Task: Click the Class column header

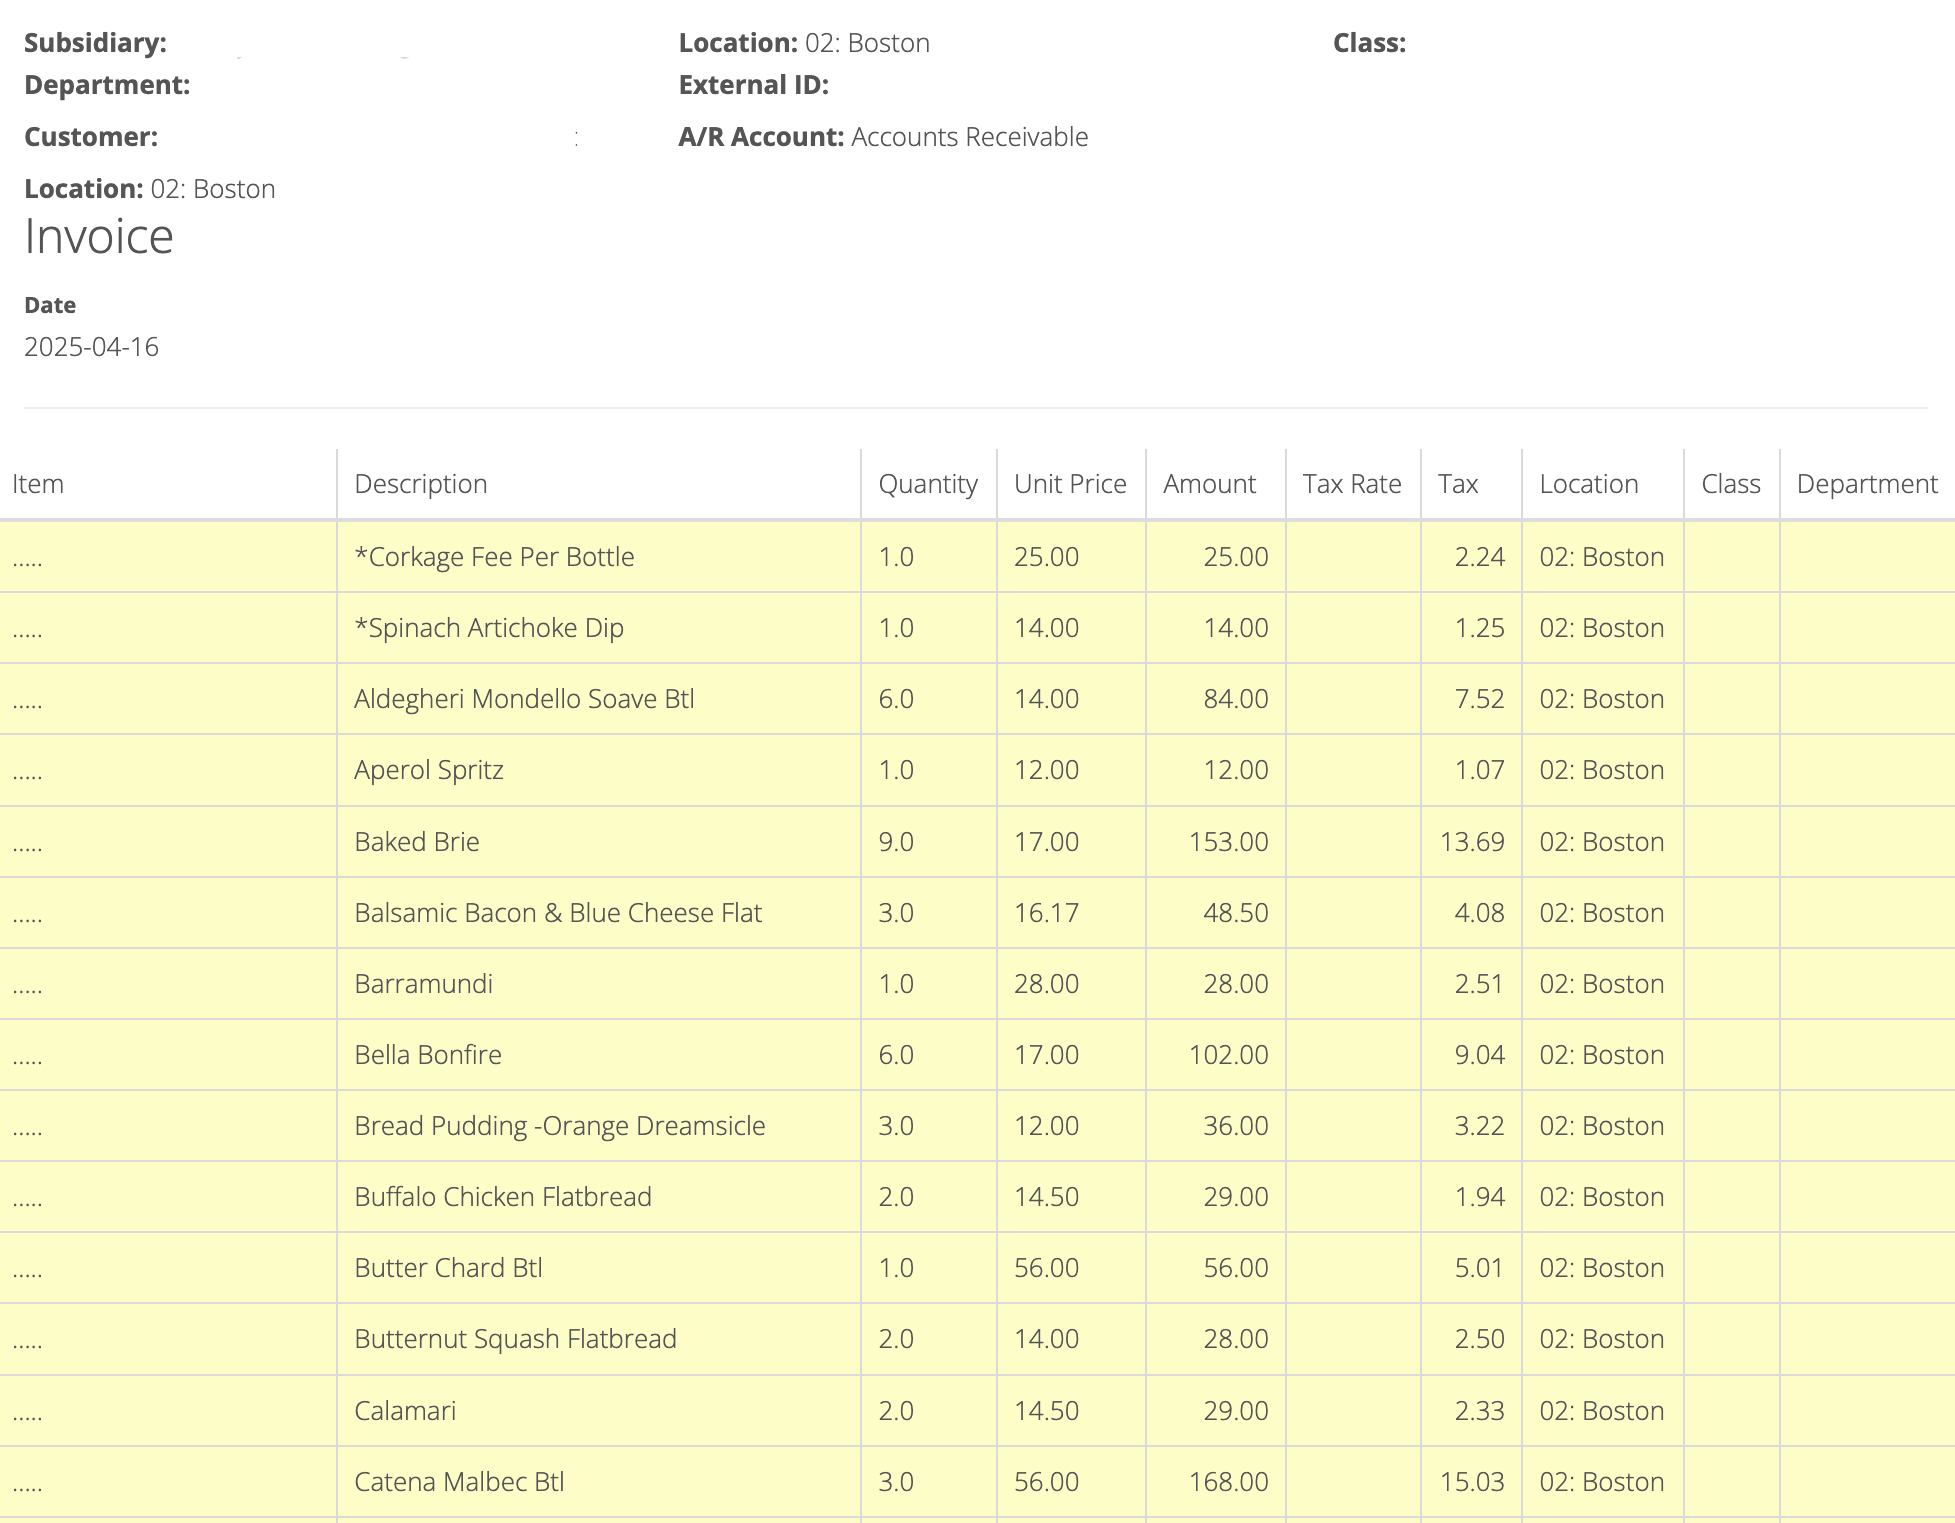Action: pyautogui.click(x=1731, y=484)
